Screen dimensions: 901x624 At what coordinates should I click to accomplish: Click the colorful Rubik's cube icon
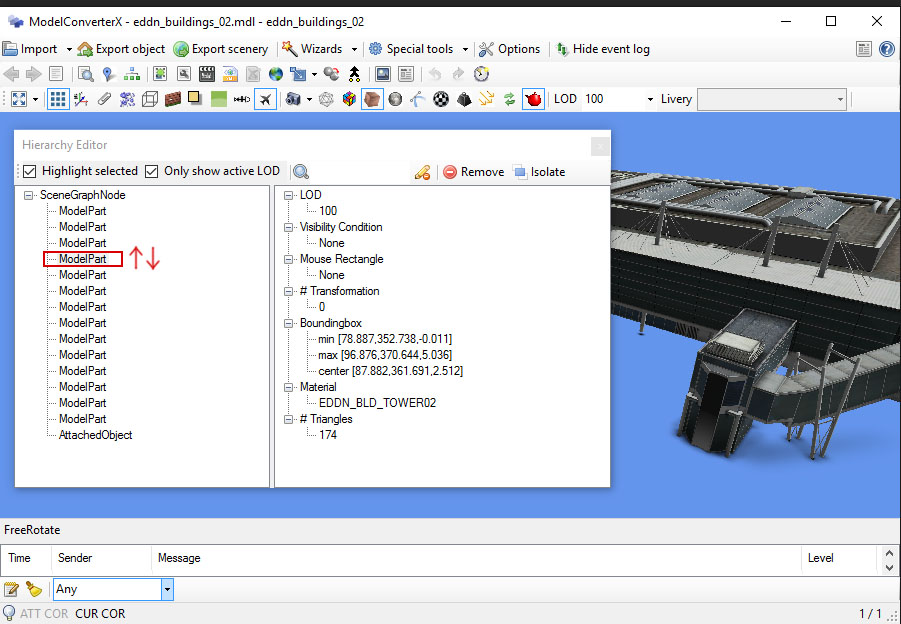click(349, 99)
